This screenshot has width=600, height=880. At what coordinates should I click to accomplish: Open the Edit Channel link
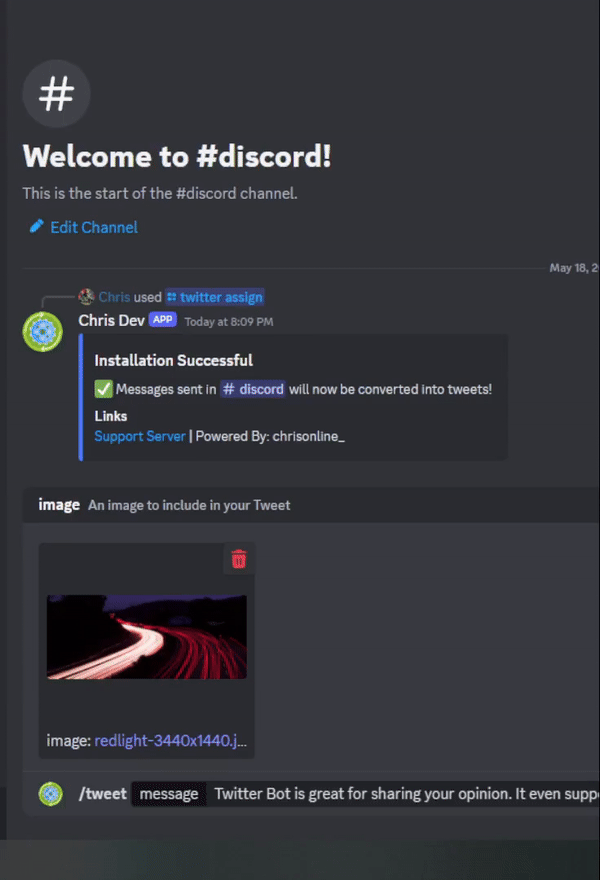[94, 227]
